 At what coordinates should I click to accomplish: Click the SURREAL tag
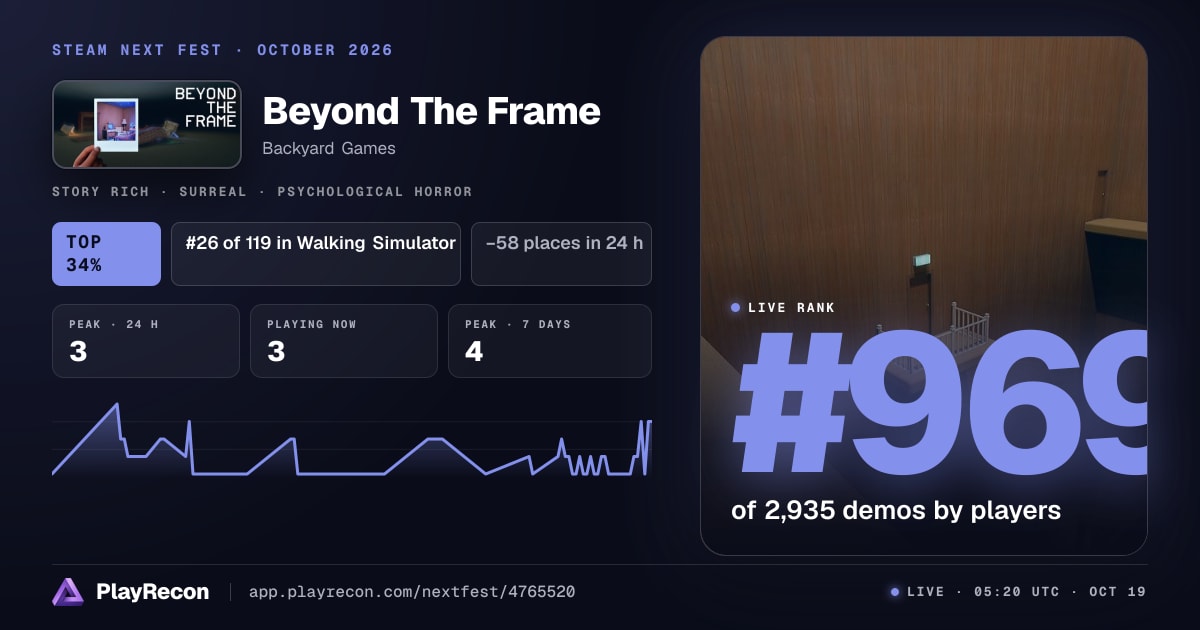pyautogui.click(x=214, y=191)
